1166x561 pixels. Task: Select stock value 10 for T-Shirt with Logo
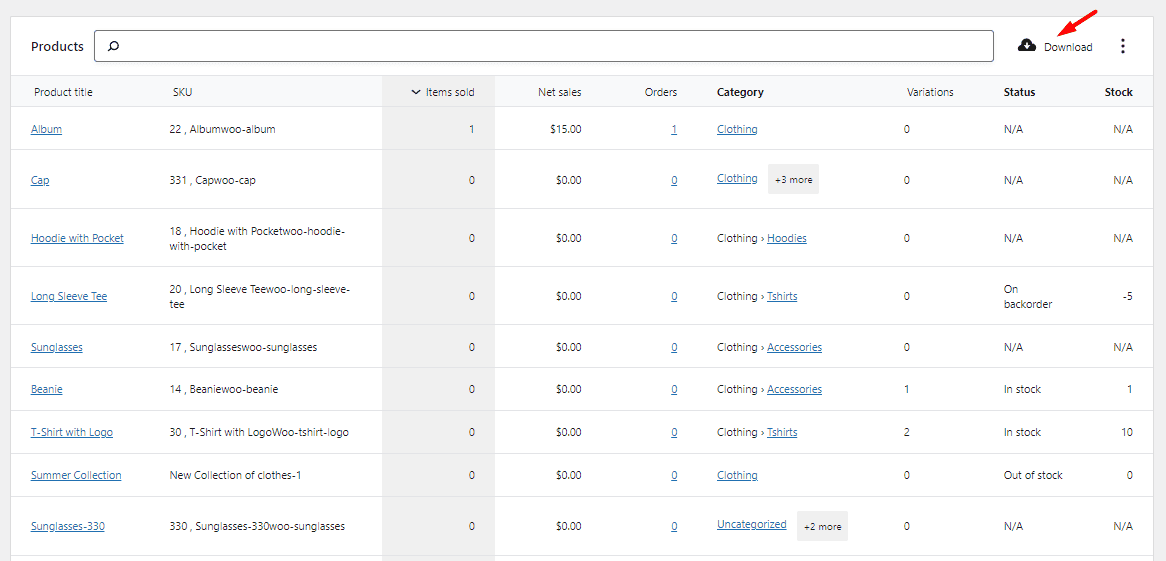point(1127,432)
